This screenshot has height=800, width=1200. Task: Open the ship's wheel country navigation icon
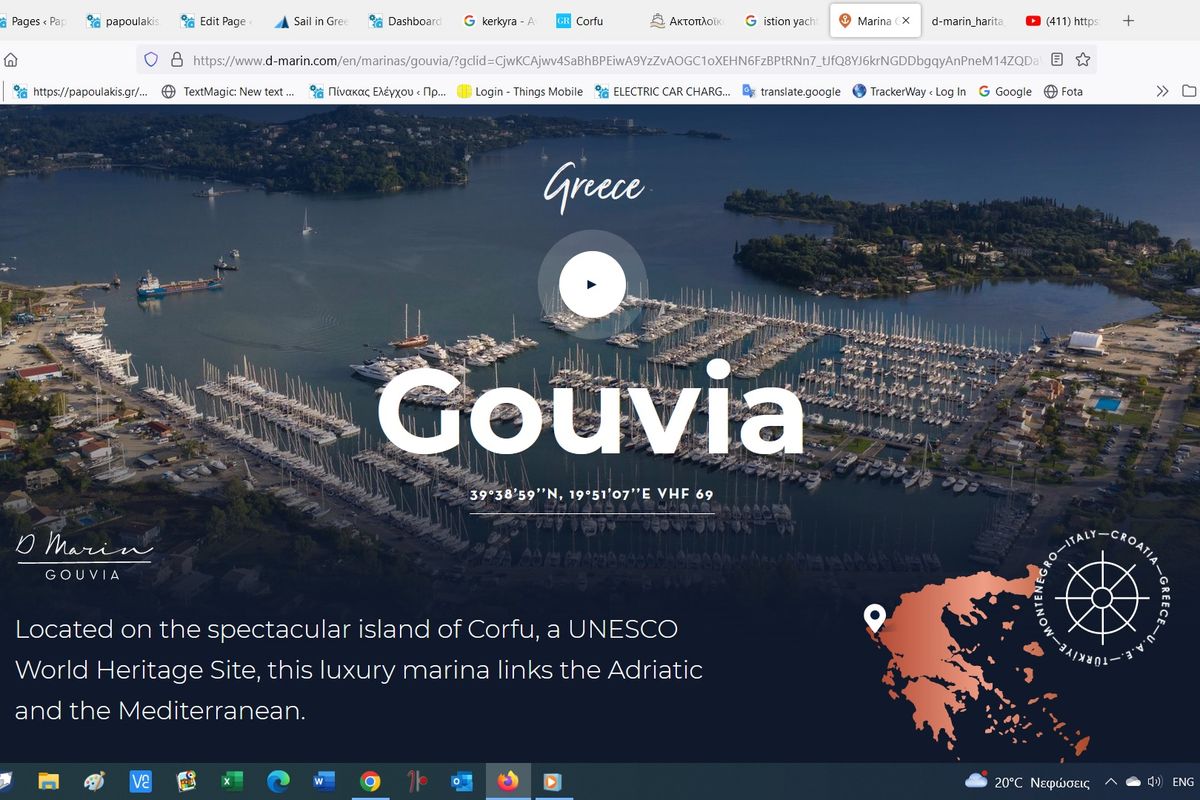click(x=1101, y=597)
